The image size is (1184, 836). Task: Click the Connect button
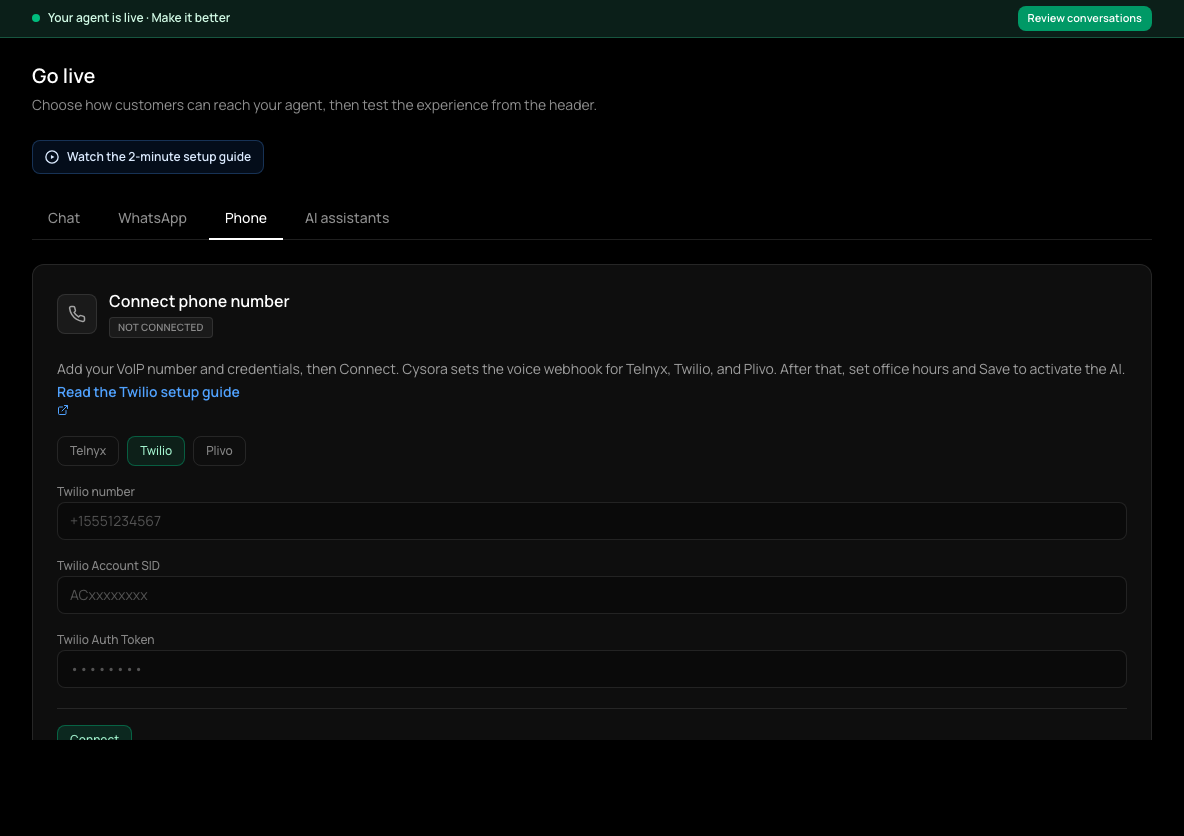pyautogui.click(x=94, y=733)
